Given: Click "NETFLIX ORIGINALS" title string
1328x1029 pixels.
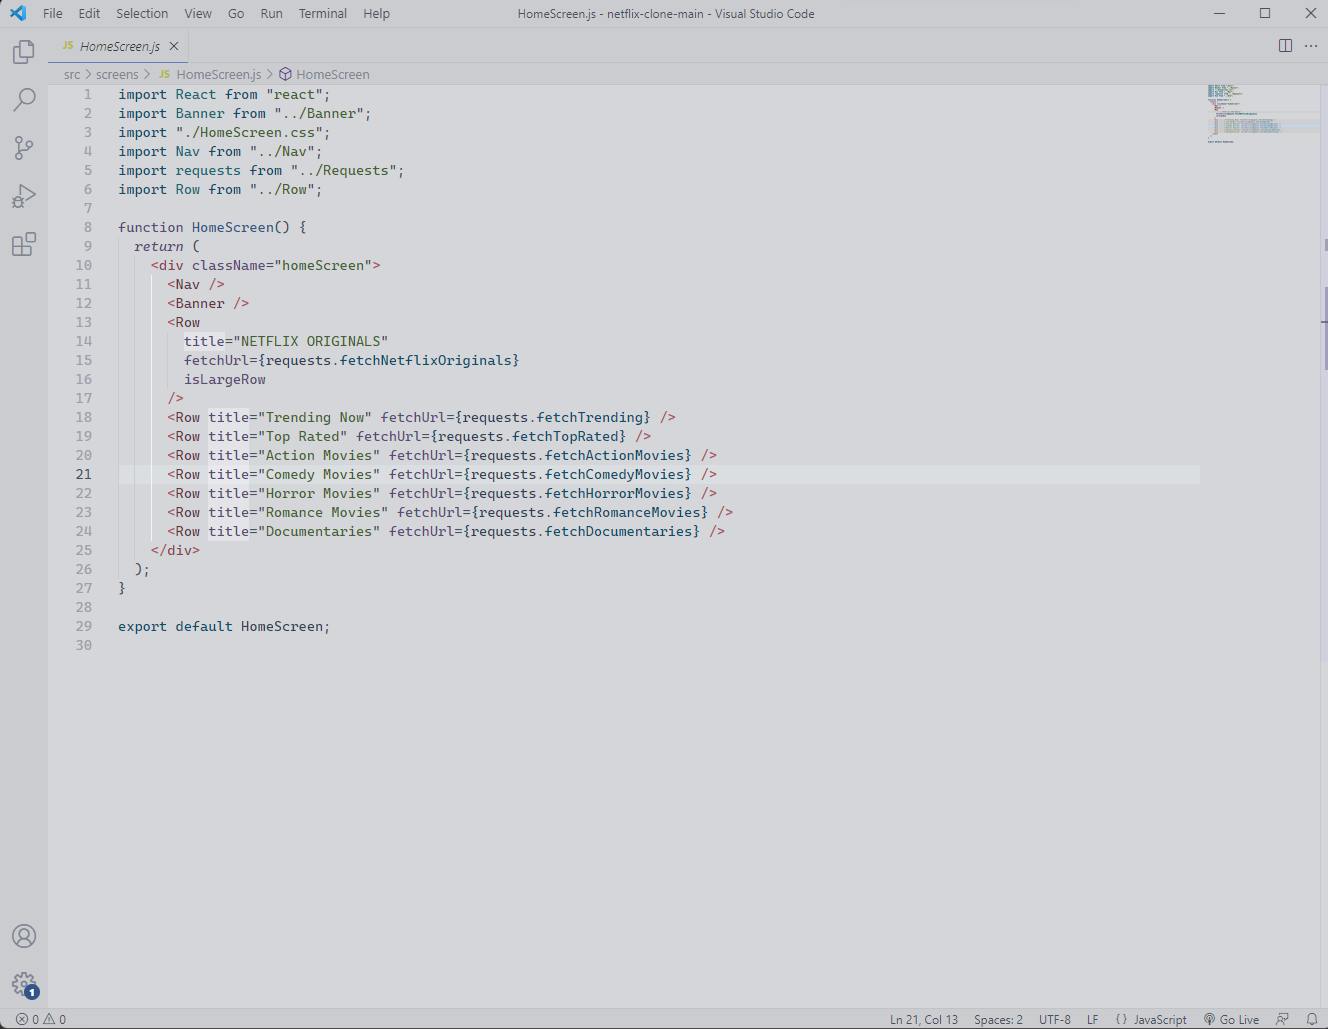Looking at the screenshot, I should [310, 341].
